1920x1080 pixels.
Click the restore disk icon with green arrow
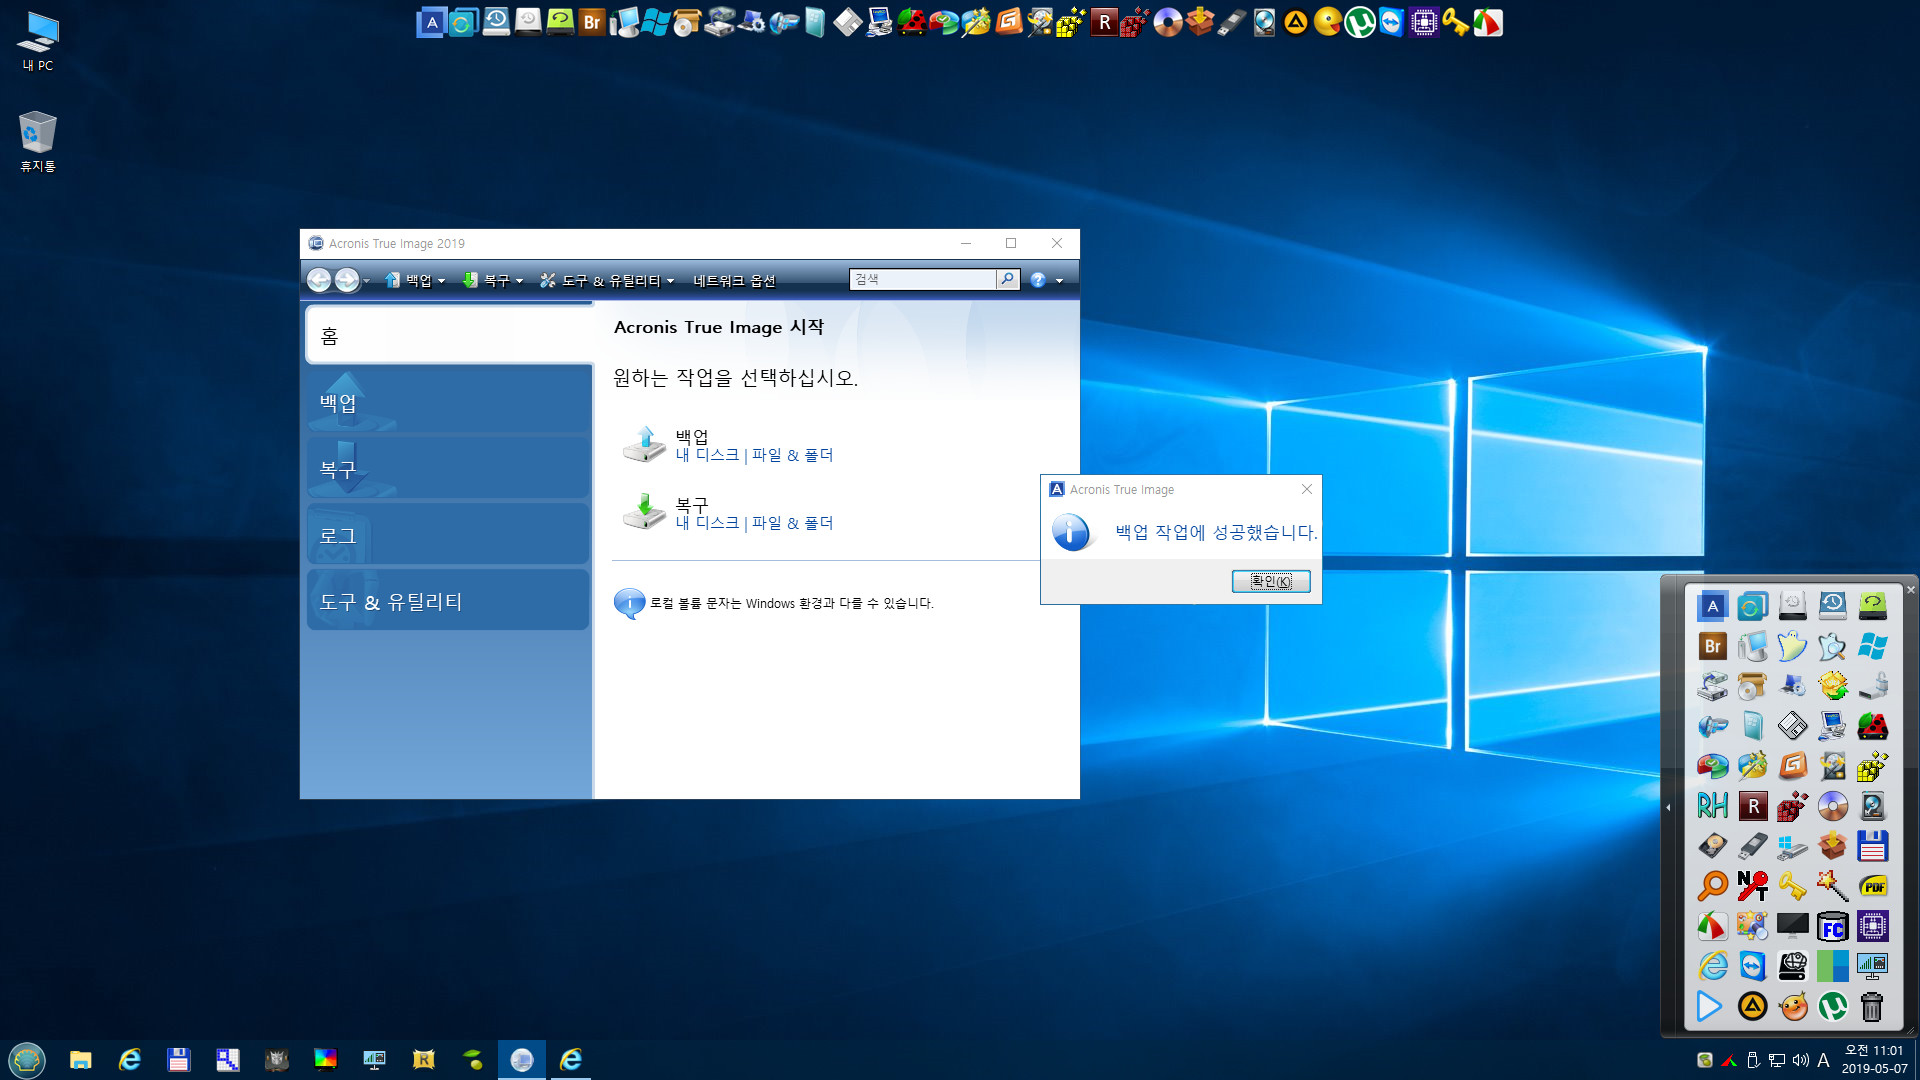pos(644,511)
